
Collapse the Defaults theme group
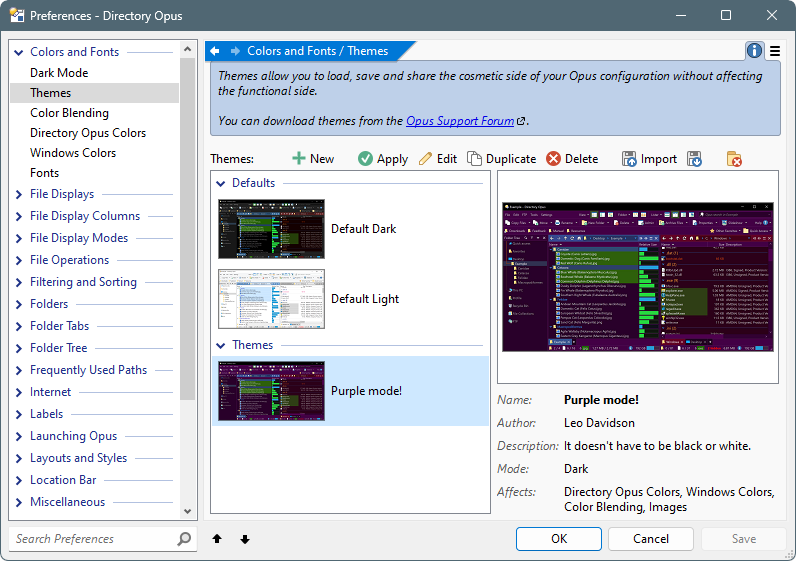click(x=221, y=183)
